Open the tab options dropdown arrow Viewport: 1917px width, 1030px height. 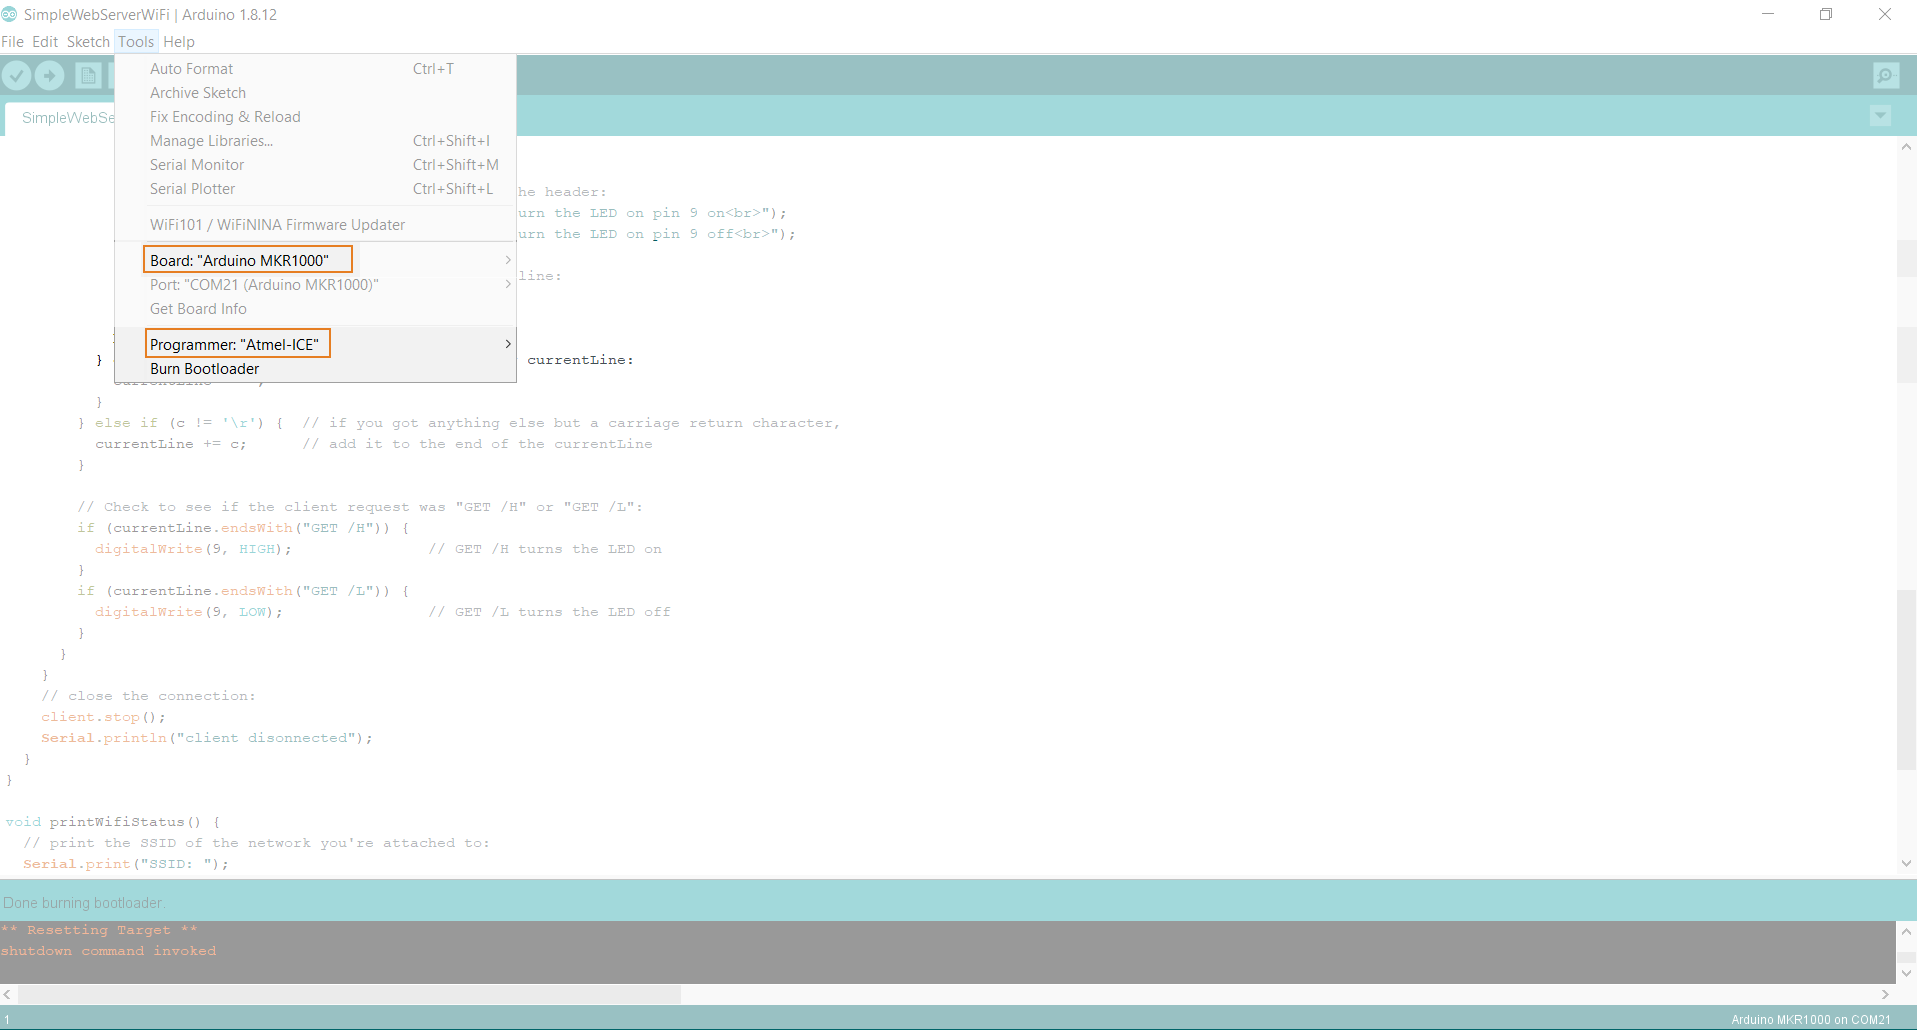coord(1880,116)
